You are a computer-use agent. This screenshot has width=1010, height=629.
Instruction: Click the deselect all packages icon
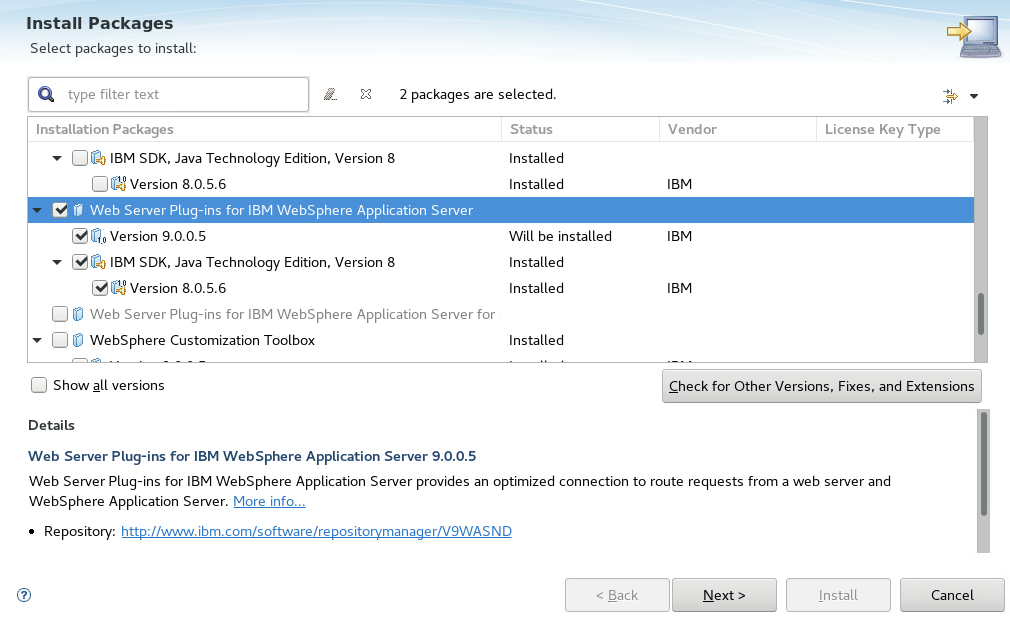[366, 94]
